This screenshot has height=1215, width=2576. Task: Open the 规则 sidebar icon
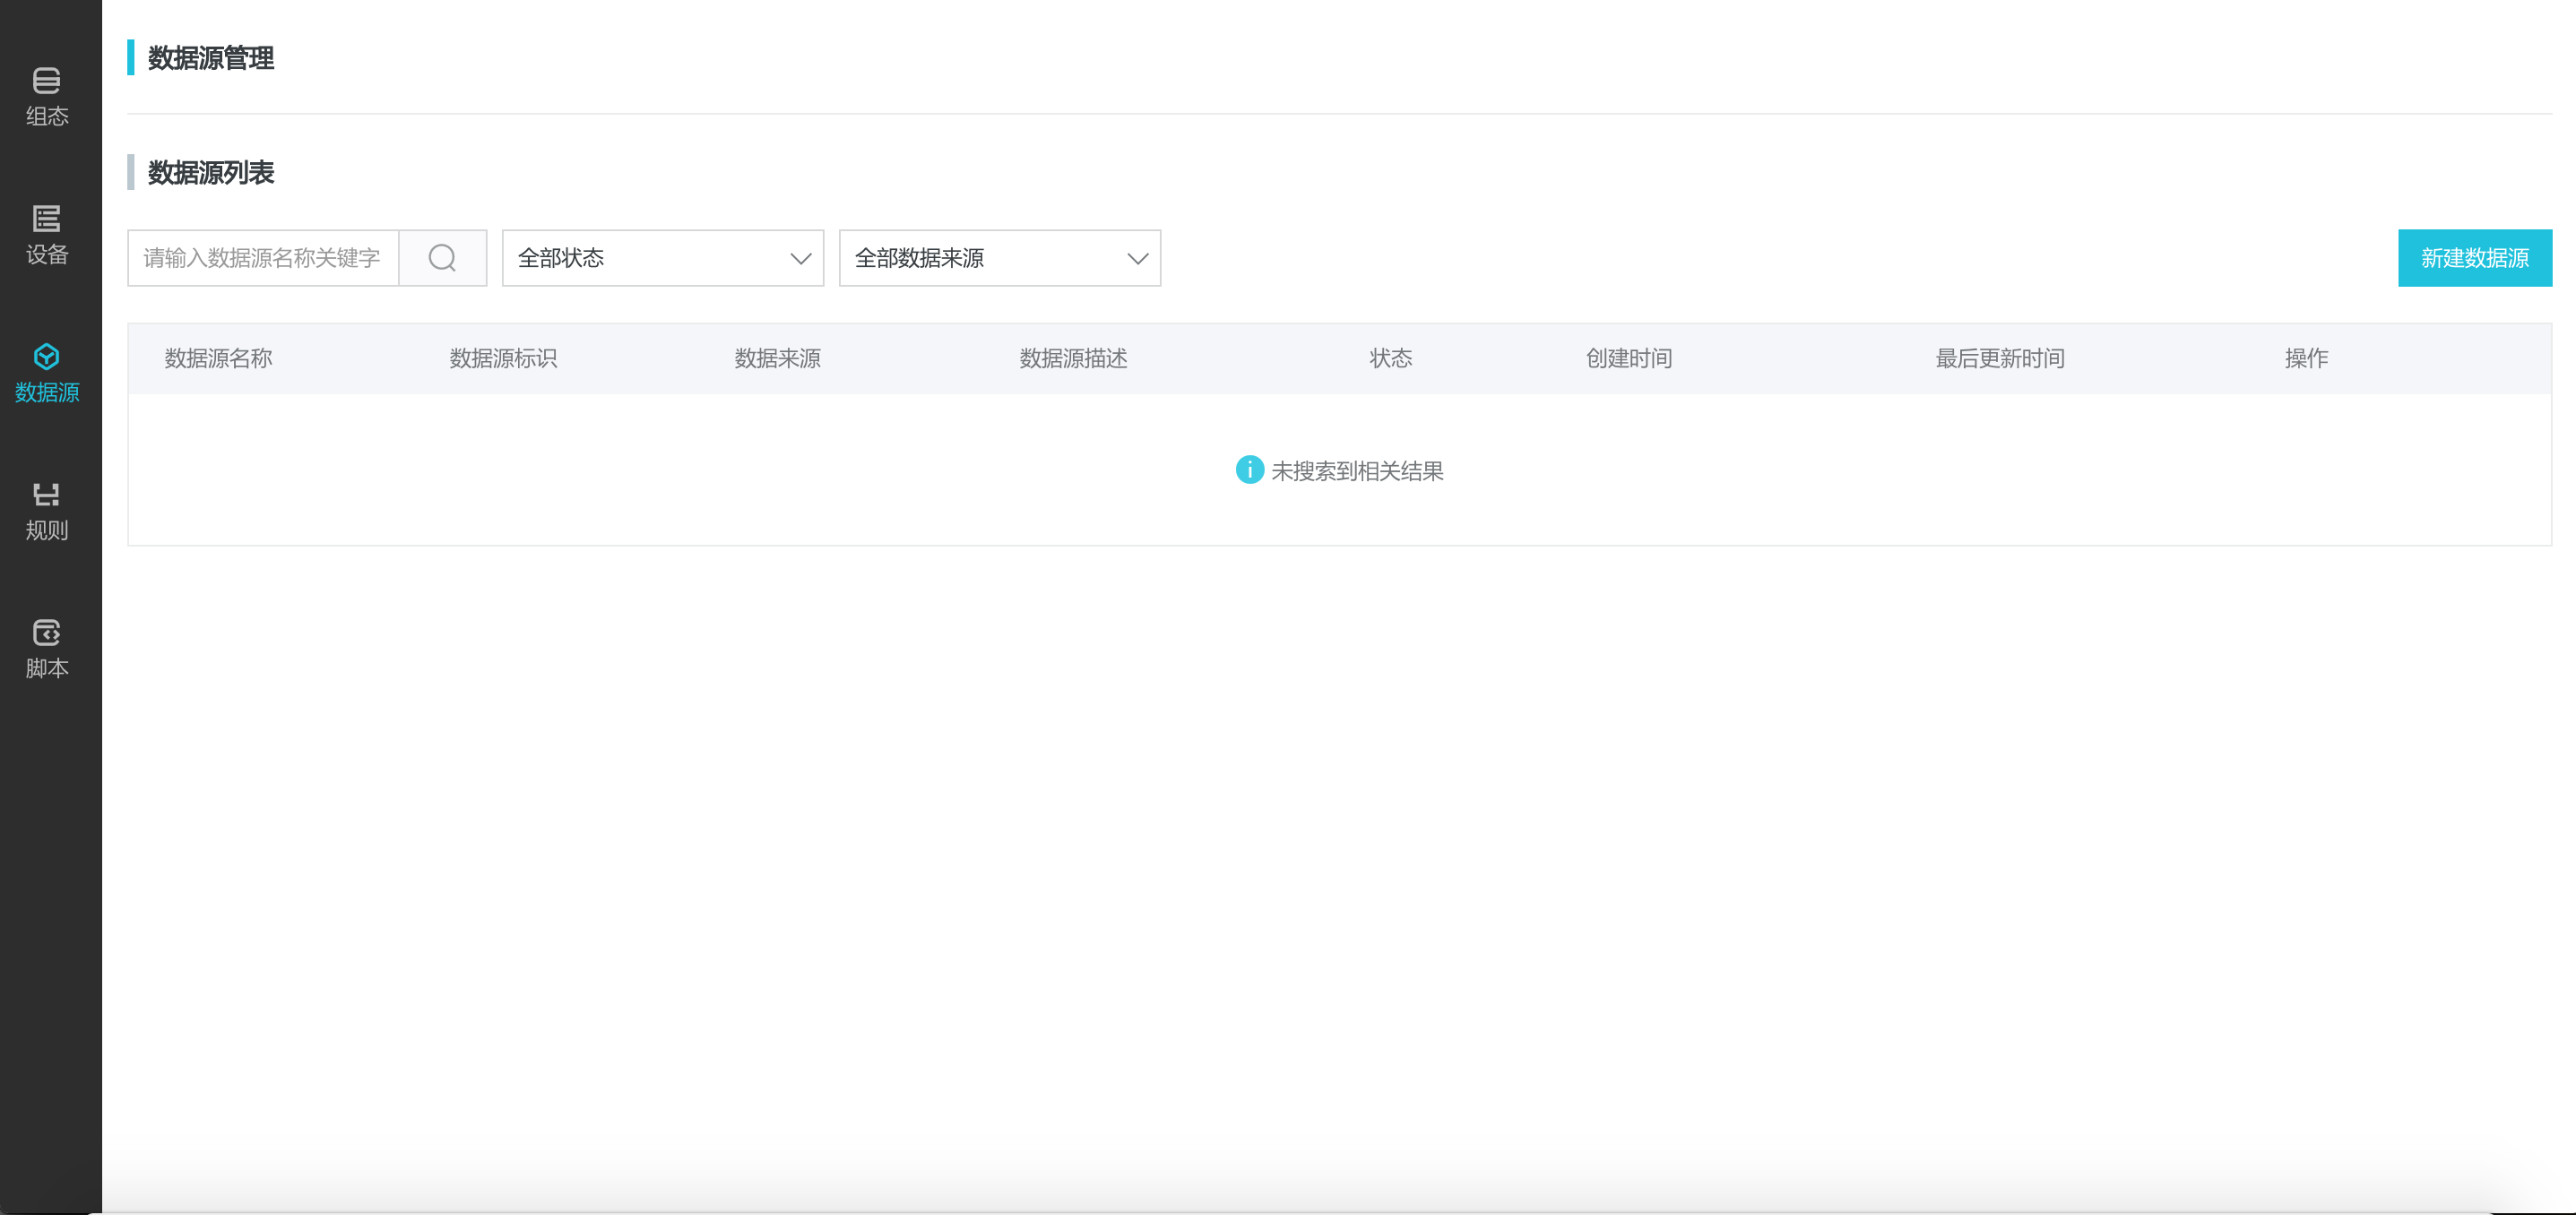point(46,494)
